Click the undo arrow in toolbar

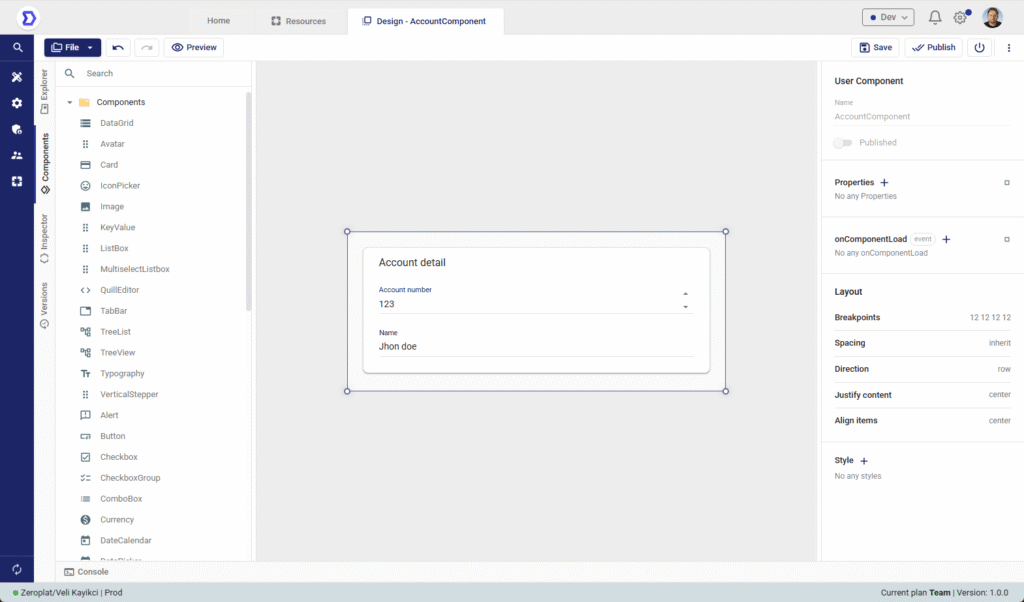point(119,47)
